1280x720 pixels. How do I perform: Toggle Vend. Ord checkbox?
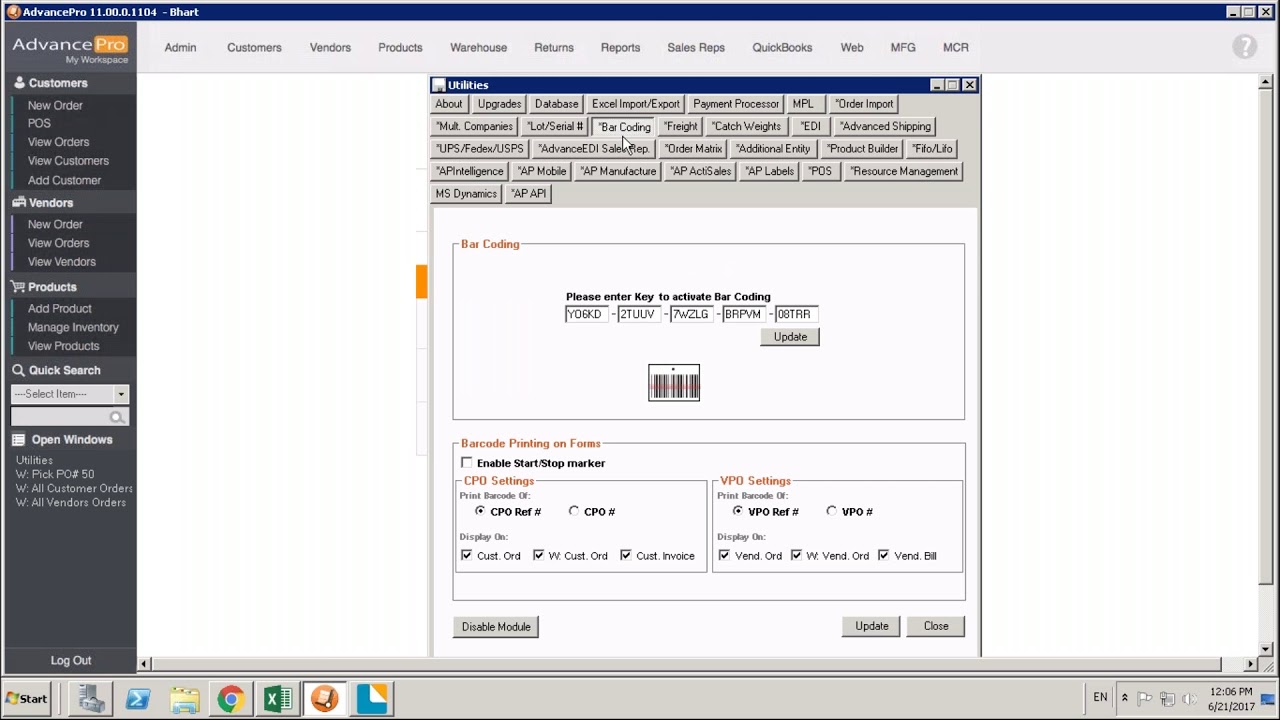coord(725,555)
